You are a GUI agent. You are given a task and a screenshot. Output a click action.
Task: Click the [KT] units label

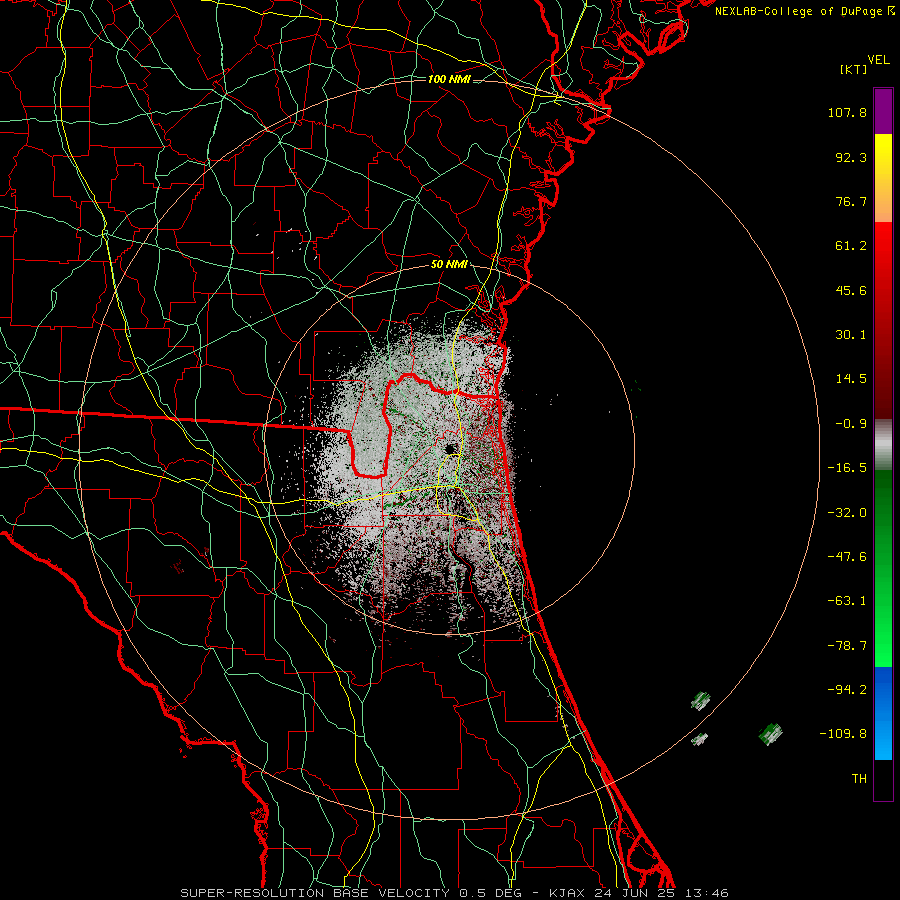[853, 69]
